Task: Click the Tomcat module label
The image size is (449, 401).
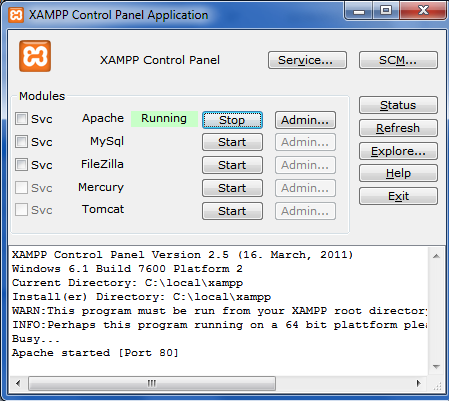Action: point(103,209)
